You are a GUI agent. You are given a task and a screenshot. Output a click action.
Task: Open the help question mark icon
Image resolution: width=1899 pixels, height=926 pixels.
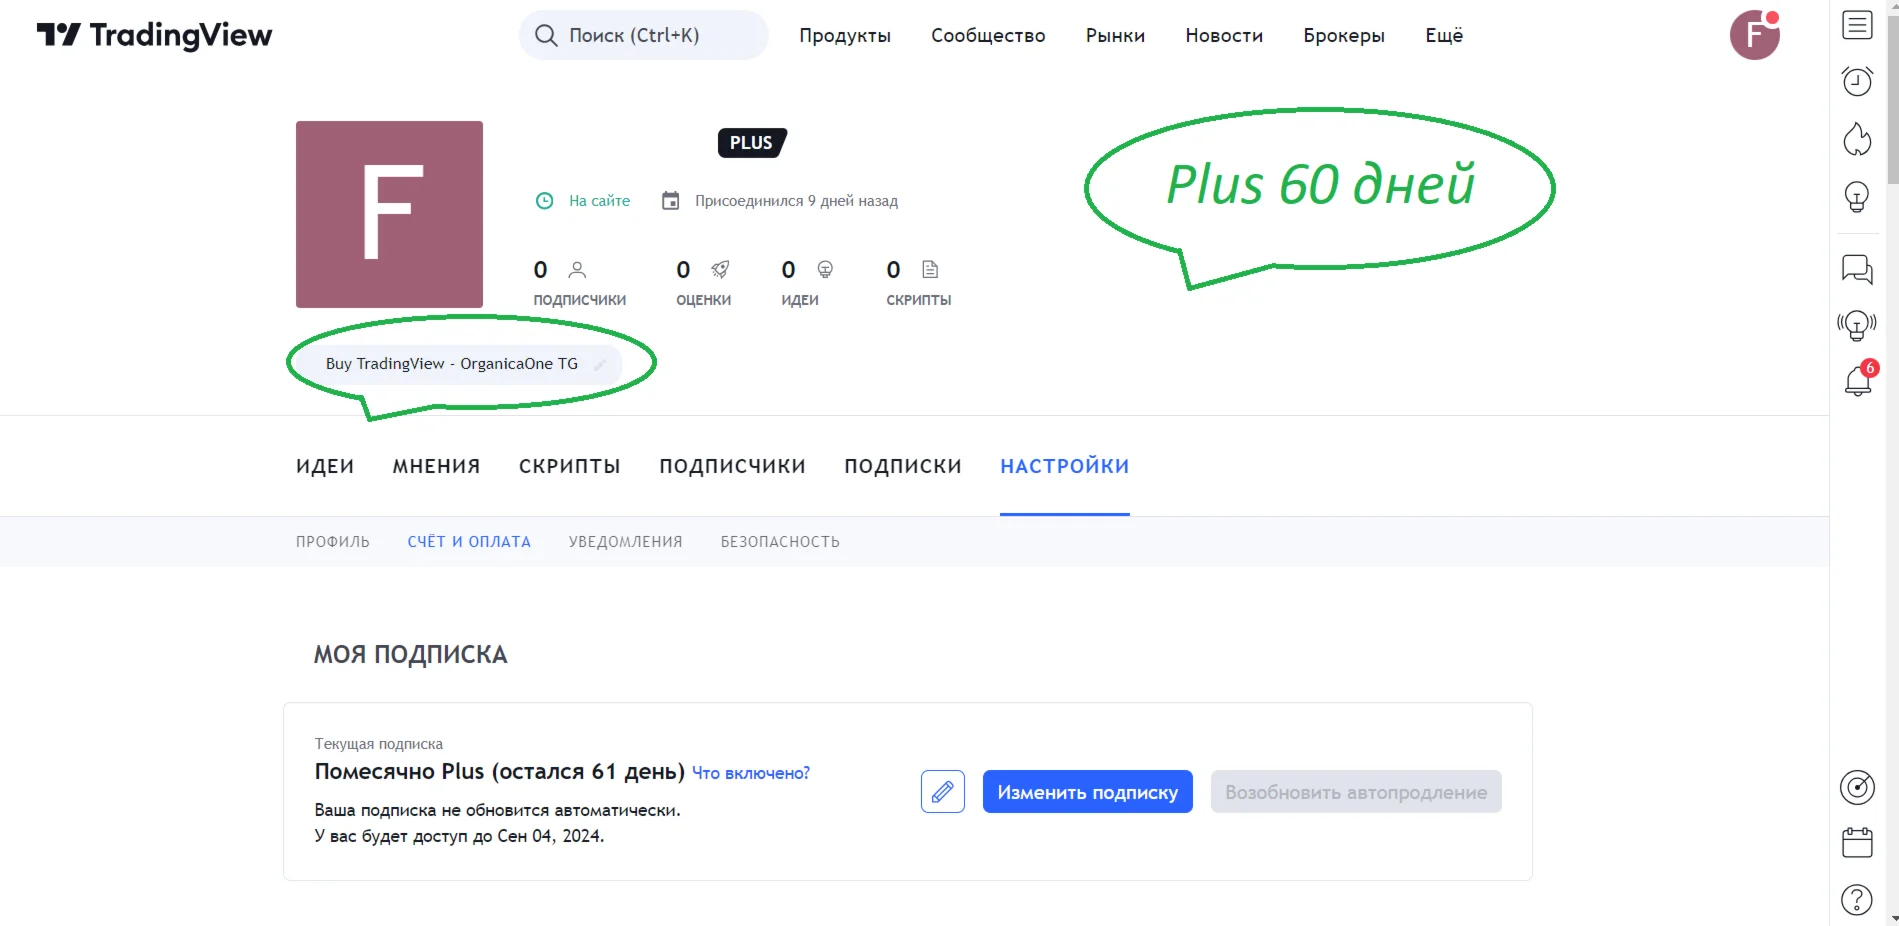coord(1857,900)
